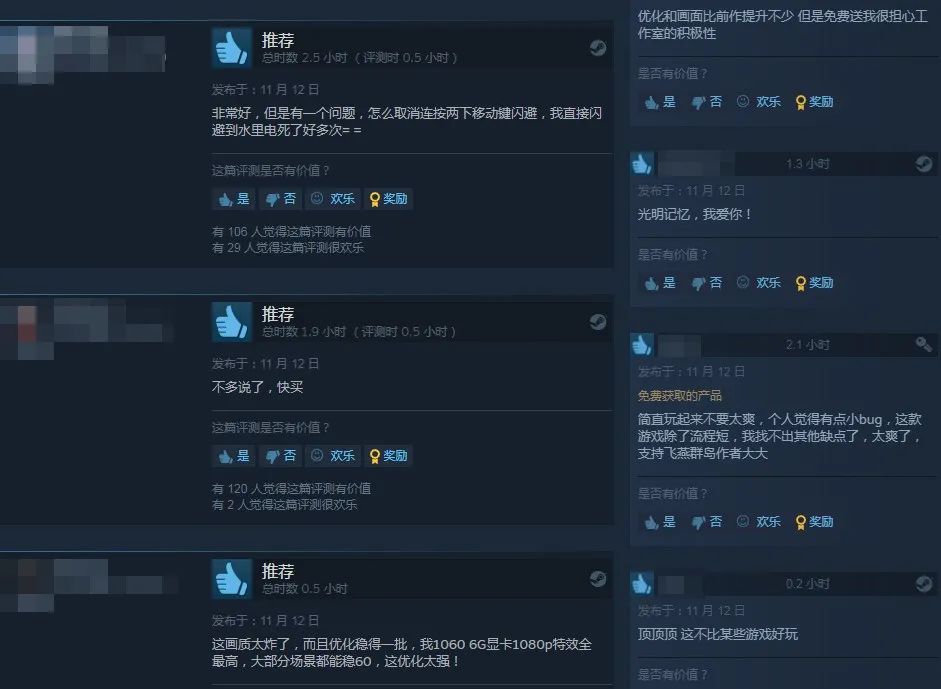The image size is (941, 689).
Task: Give 奖励 to the 不多说了,快买 review
Action: point(388,456)
